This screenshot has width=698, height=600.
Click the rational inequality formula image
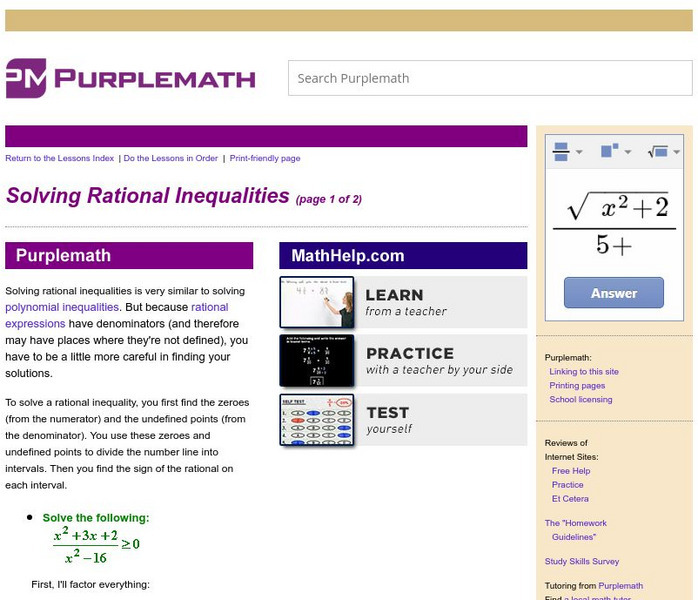click(x=96, y=545)
